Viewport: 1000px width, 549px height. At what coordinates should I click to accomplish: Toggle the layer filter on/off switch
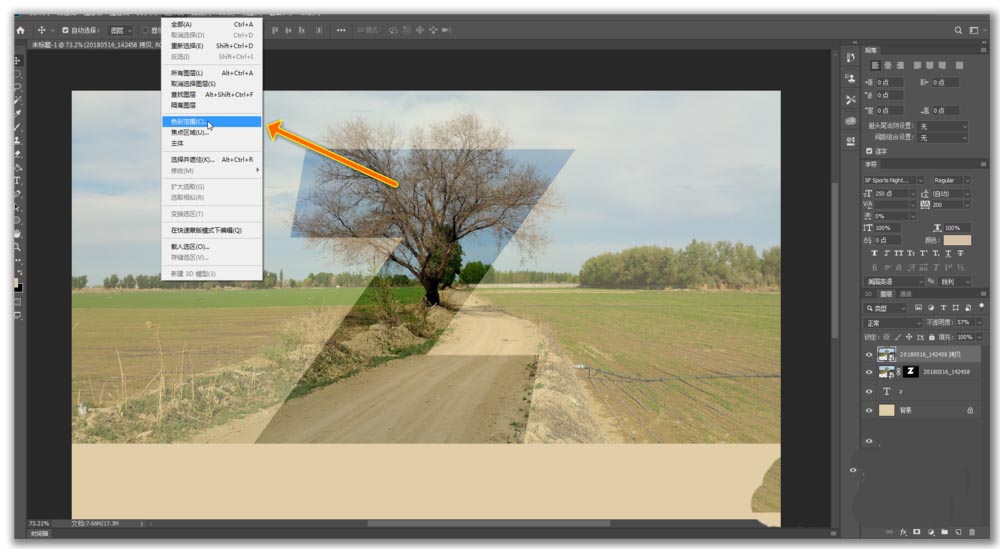981,307
